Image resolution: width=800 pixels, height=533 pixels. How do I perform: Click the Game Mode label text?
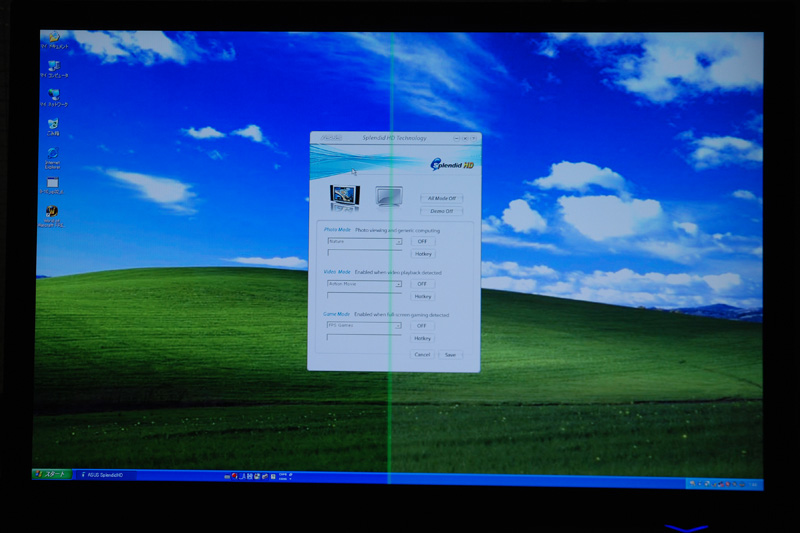point(336,314)
